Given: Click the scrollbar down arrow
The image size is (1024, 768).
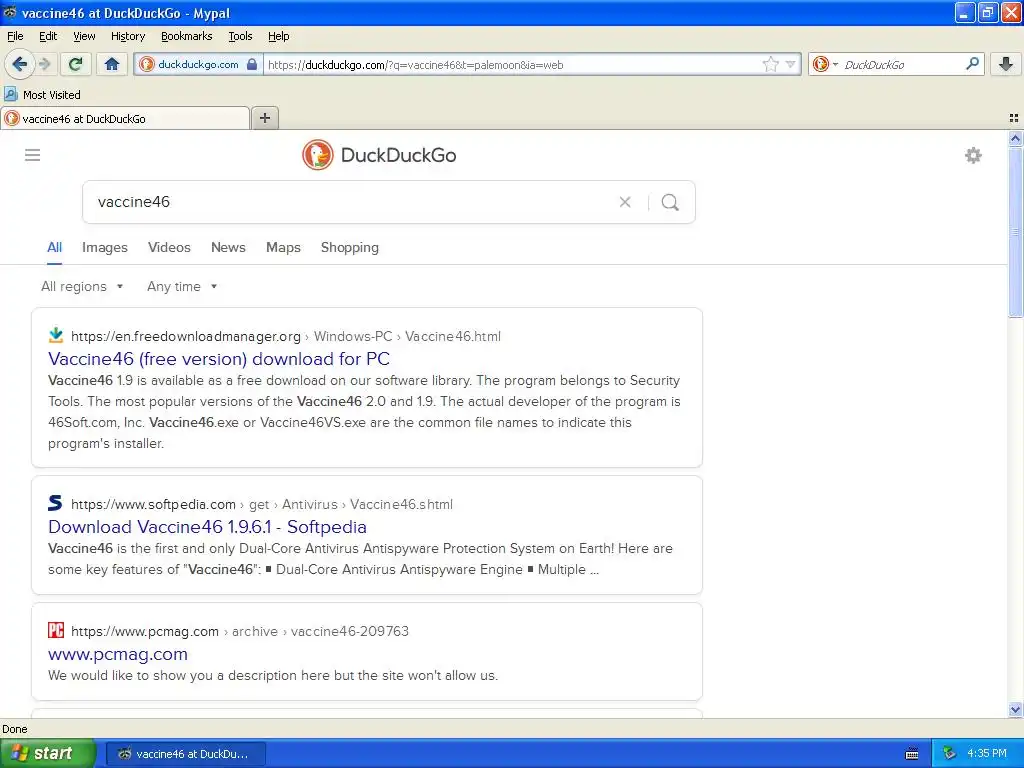Looking at the screenshot, I should (1015, 709).
